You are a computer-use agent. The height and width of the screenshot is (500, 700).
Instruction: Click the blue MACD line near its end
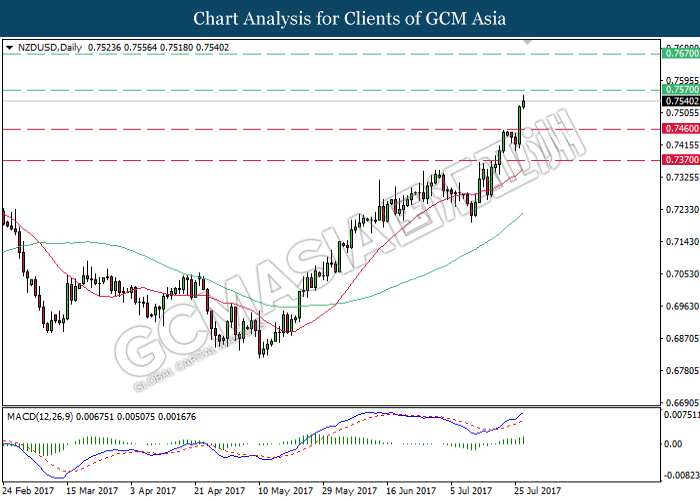pos(520,415)
